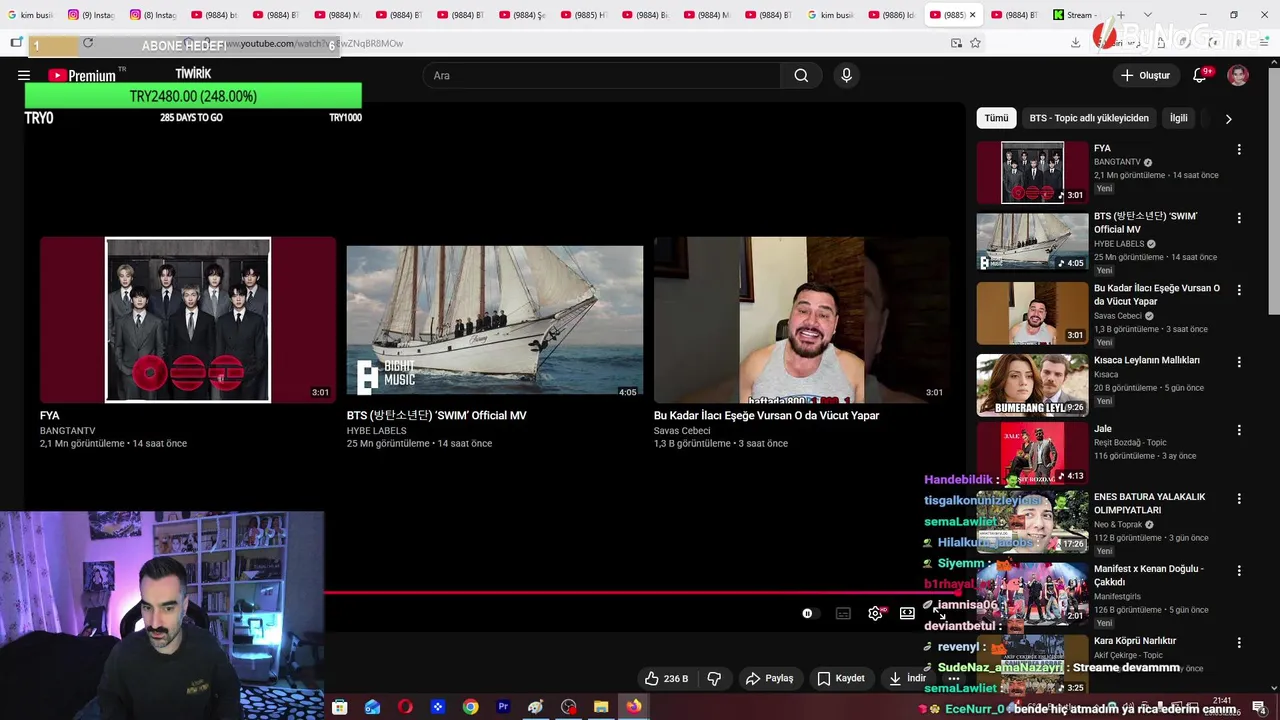This screenshot has width=1280, height=720.
Task: Open Manifest x Kenan Doğulu - Çakkıdı video
Action: pyautogui.click(x=1149, y=575)
